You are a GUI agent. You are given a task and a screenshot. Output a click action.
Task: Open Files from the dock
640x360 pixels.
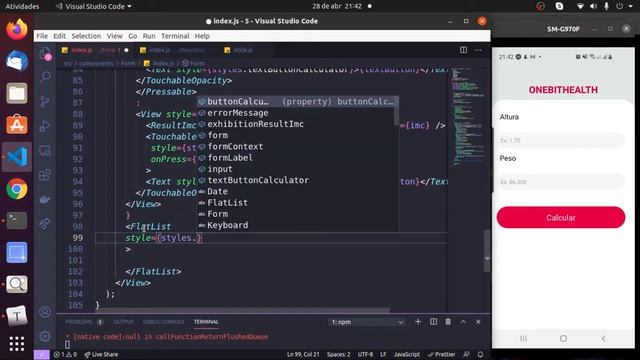tap(17, 93)
